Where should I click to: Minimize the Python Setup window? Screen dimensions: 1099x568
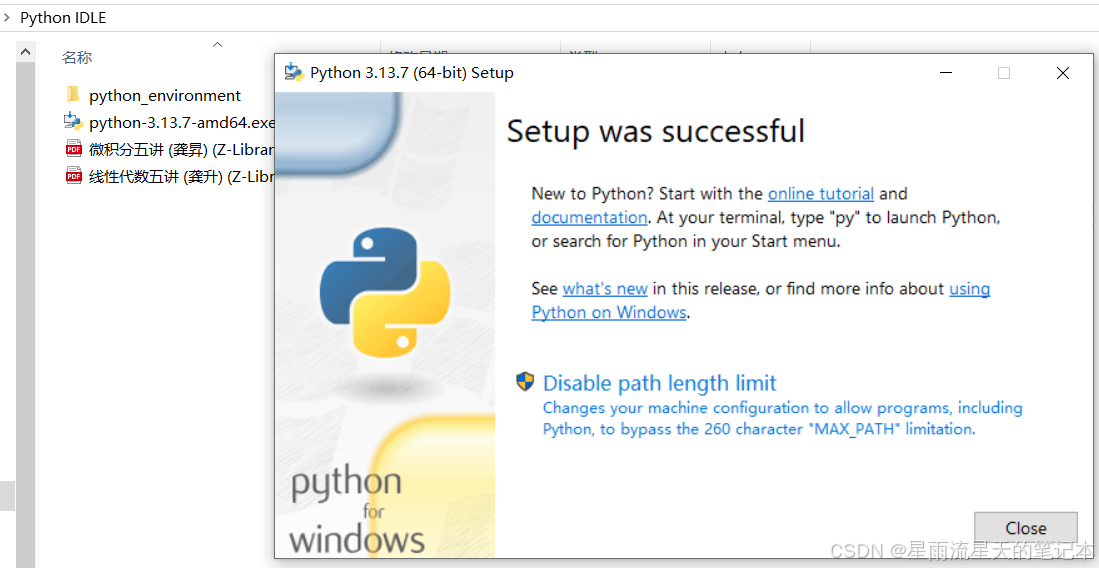946,73
